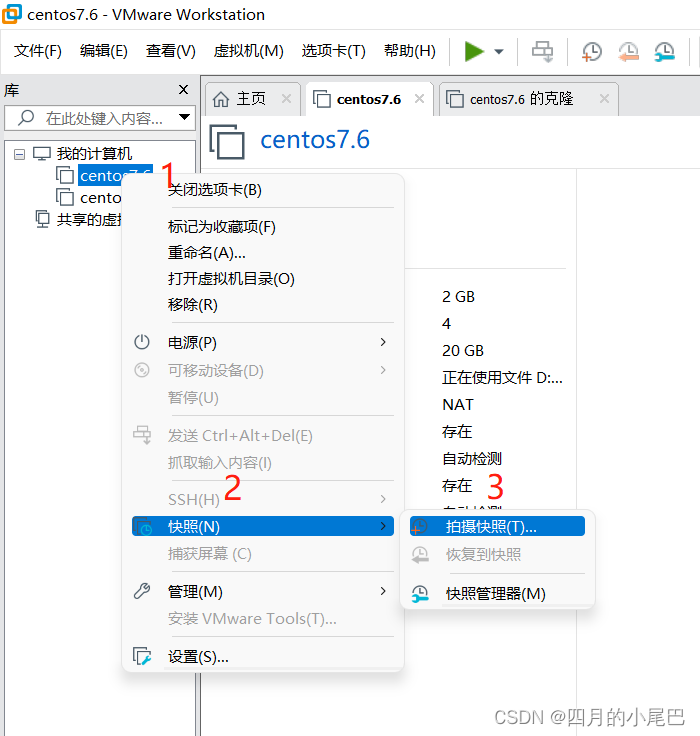Open the 电源(P) submenu

[262, 342]
